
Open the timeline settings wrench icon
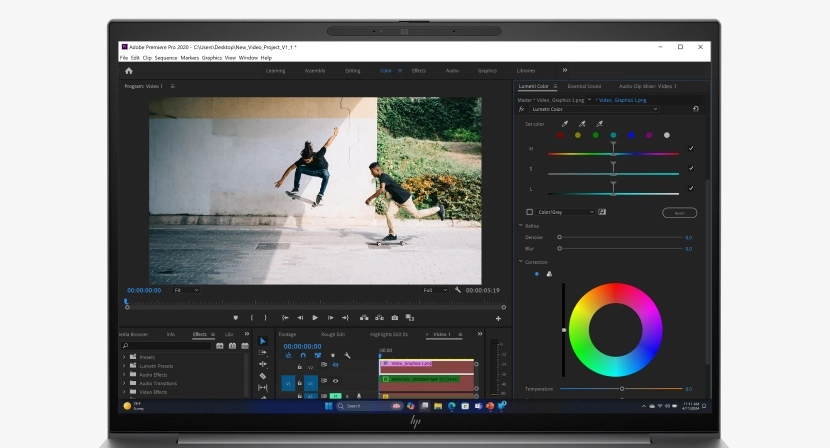347,355
